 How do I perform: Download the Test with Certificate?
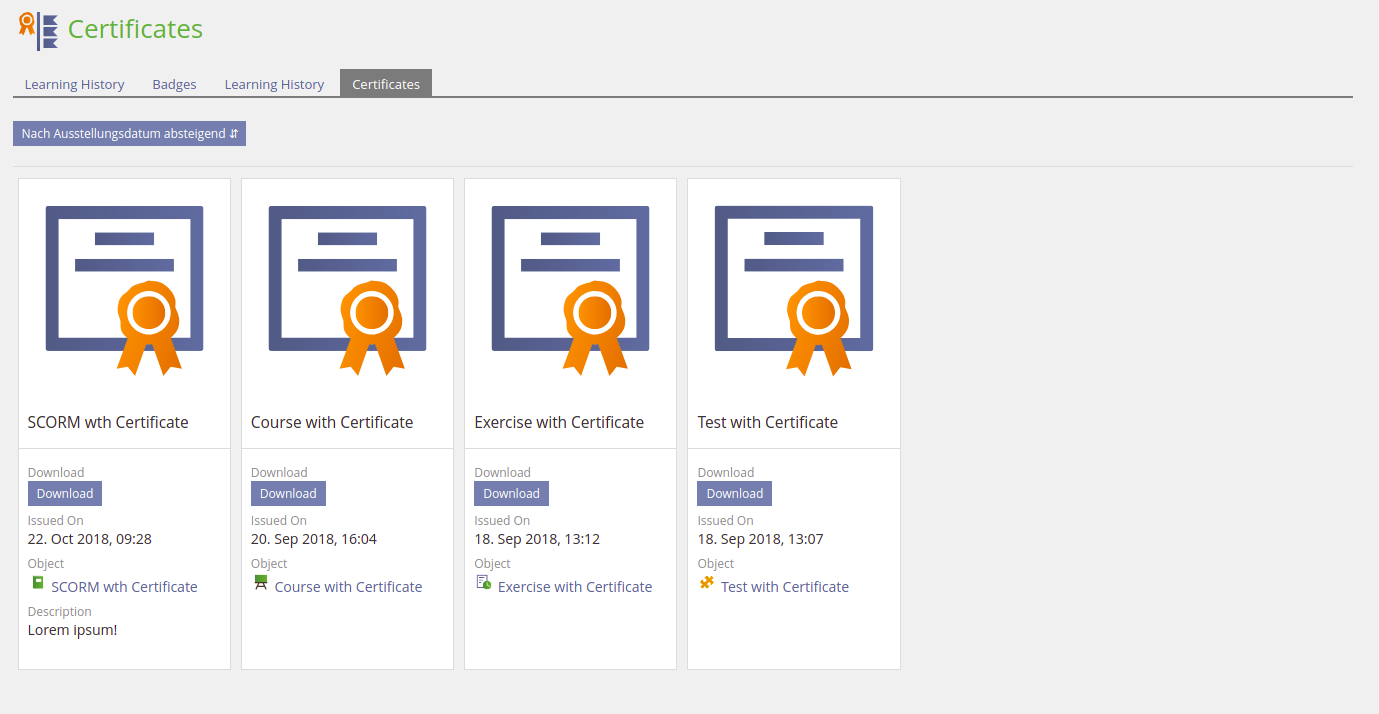[x=734, y=494]
